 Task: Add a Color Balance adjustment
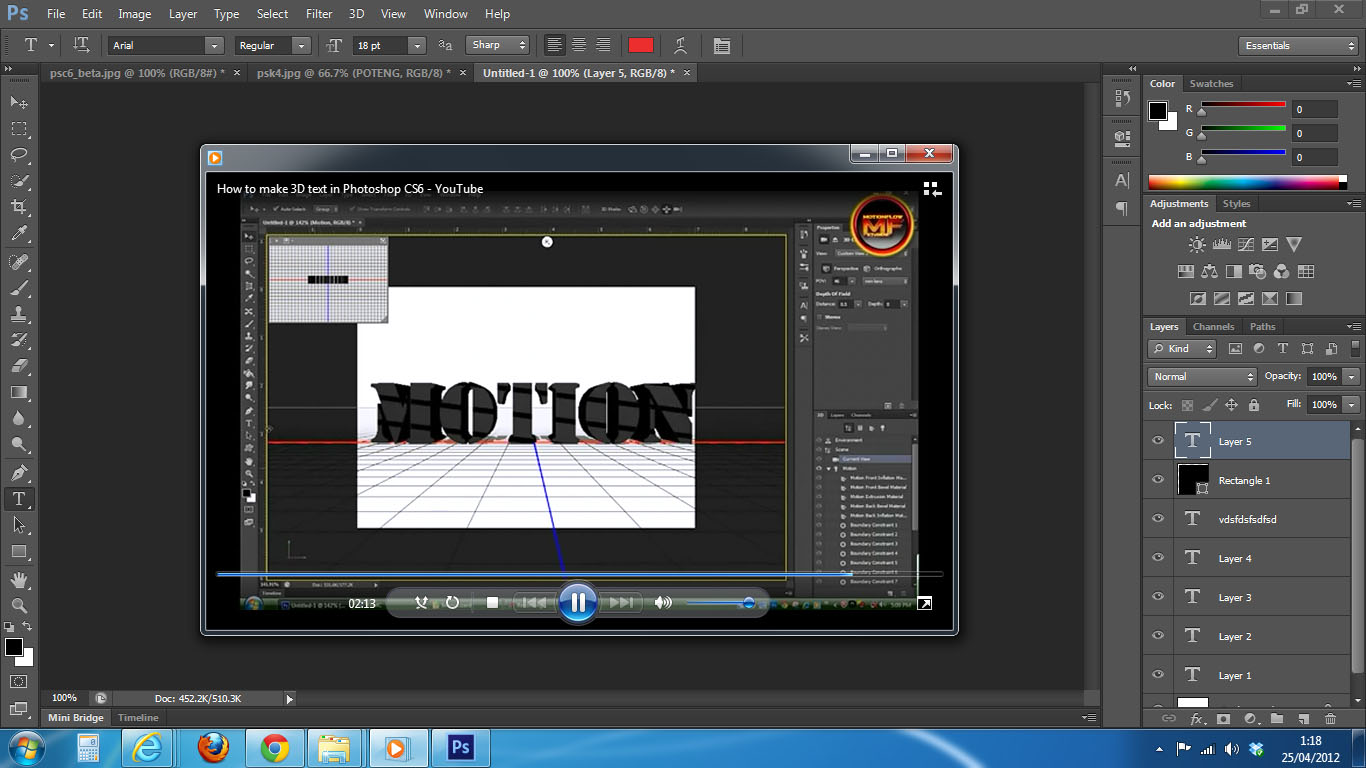[x=1210, y=271]
